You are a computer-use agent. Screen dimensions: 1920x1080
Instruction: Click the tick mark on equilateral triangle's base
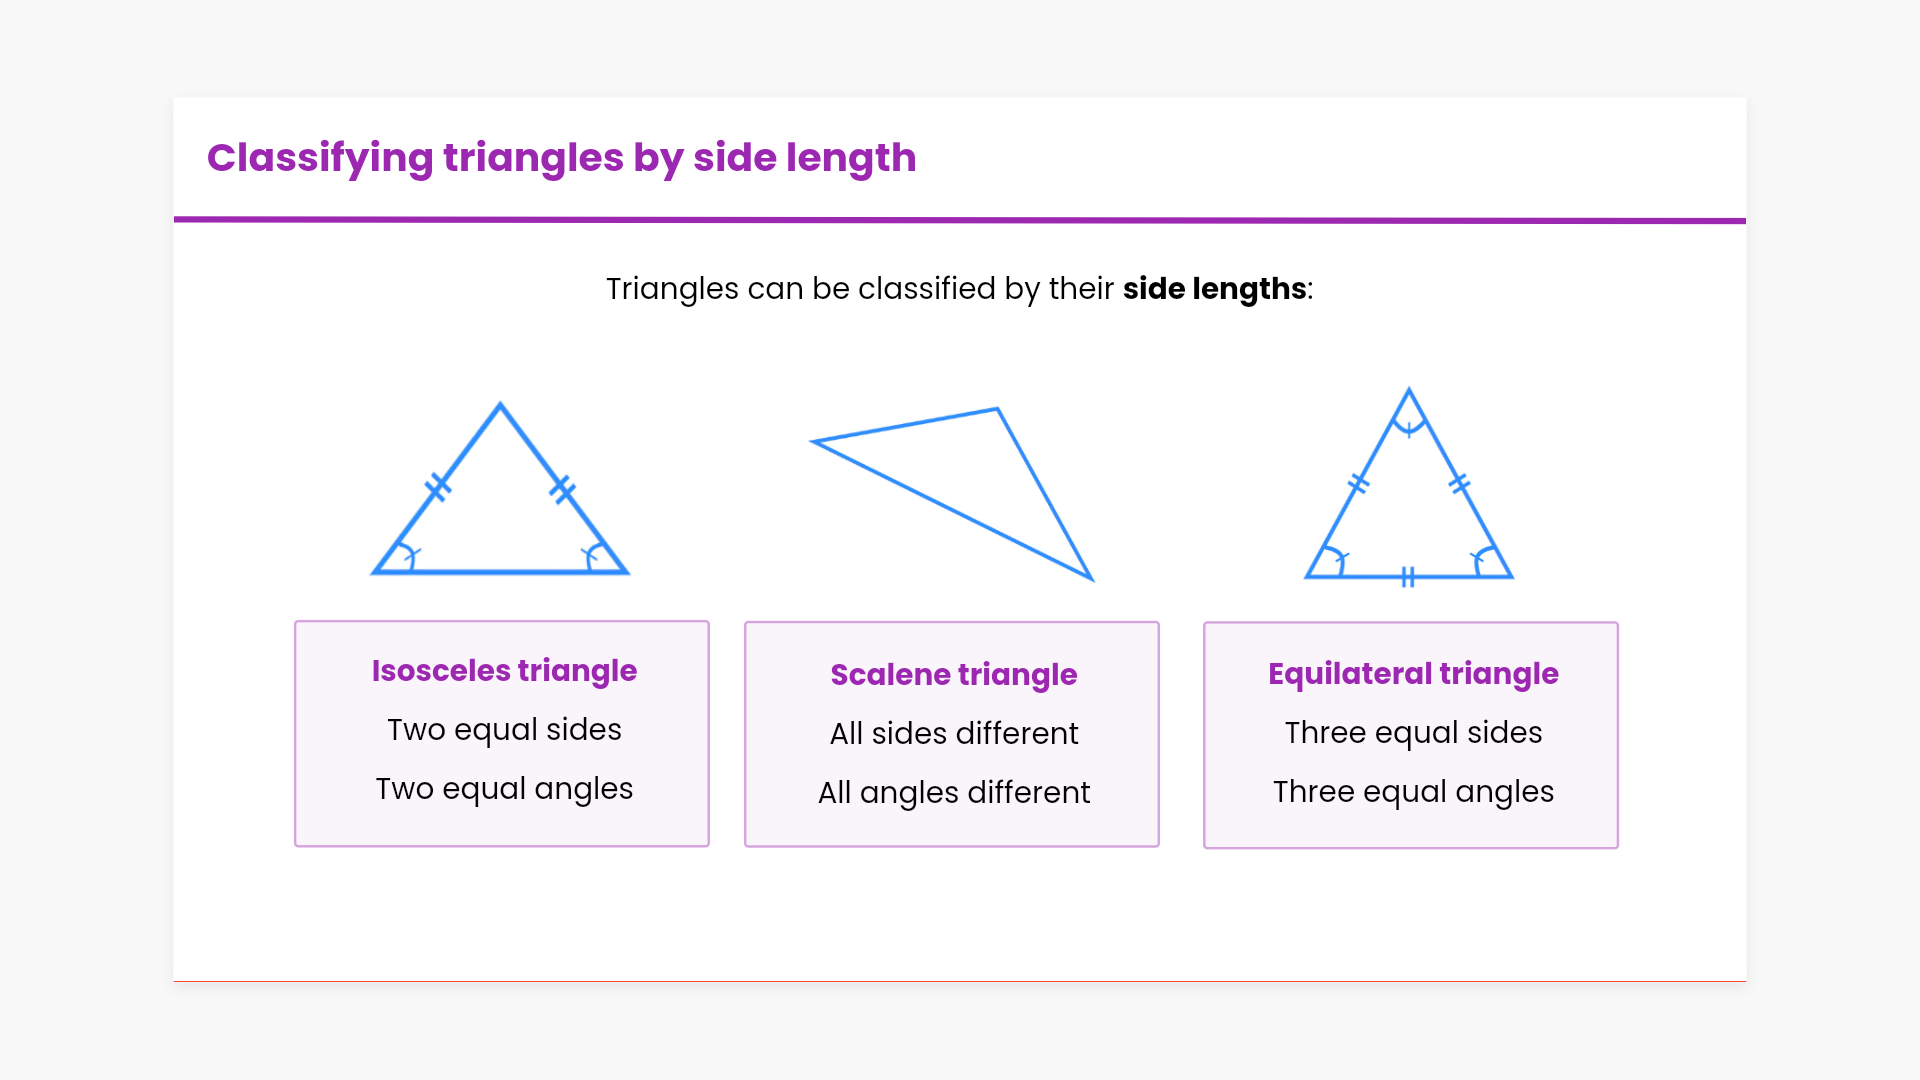(1408, 577)
